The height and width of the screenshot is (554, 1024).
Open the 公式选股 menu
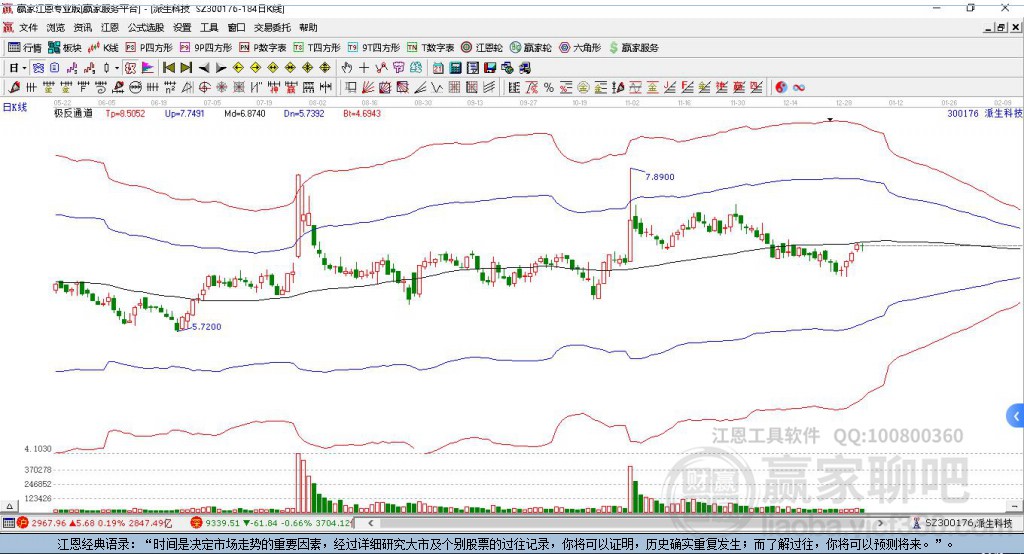[x=146, y=27]
